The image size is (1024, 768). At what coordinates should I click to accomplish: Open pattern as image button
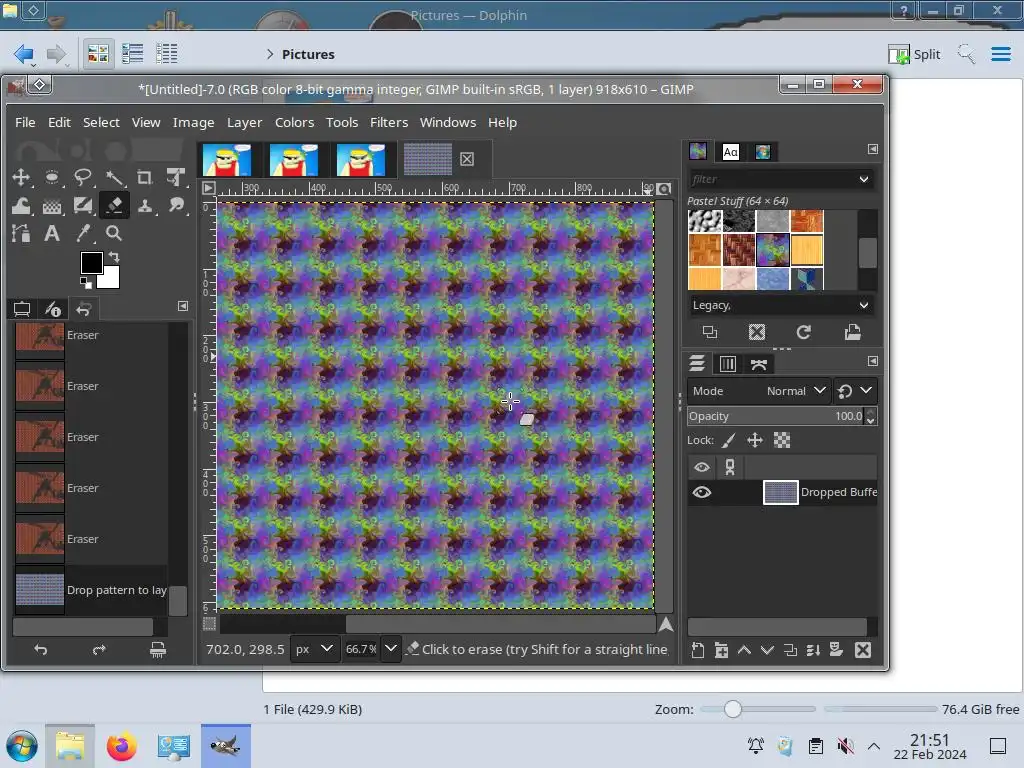click(x=852, y=332)
